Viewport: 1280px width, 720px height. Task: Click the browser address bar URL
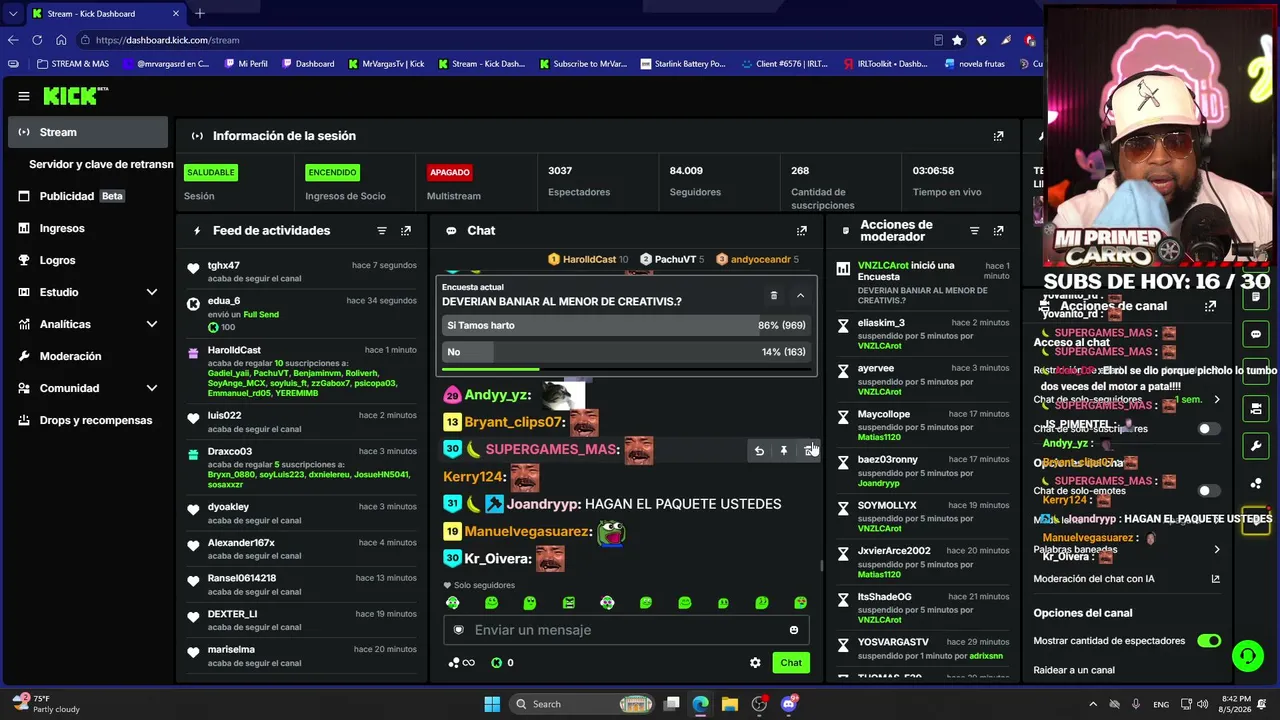pos(167,40)
